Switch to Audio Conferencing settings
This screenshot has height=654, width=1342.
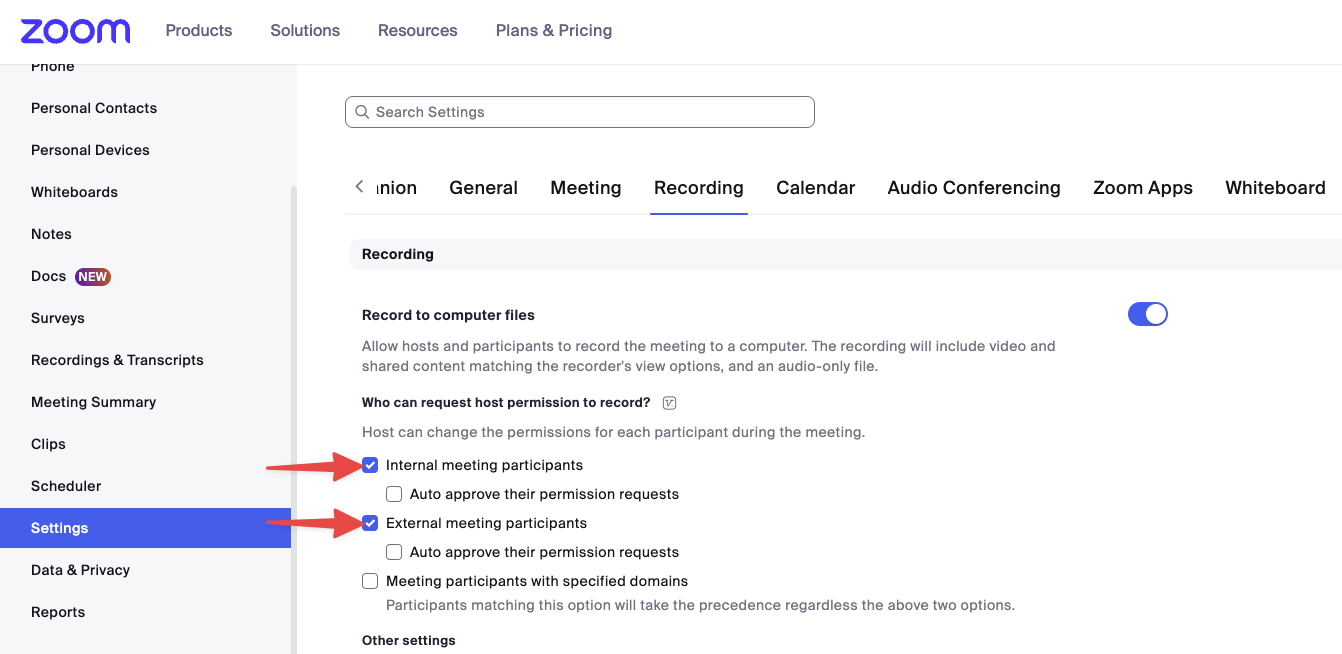973,187
